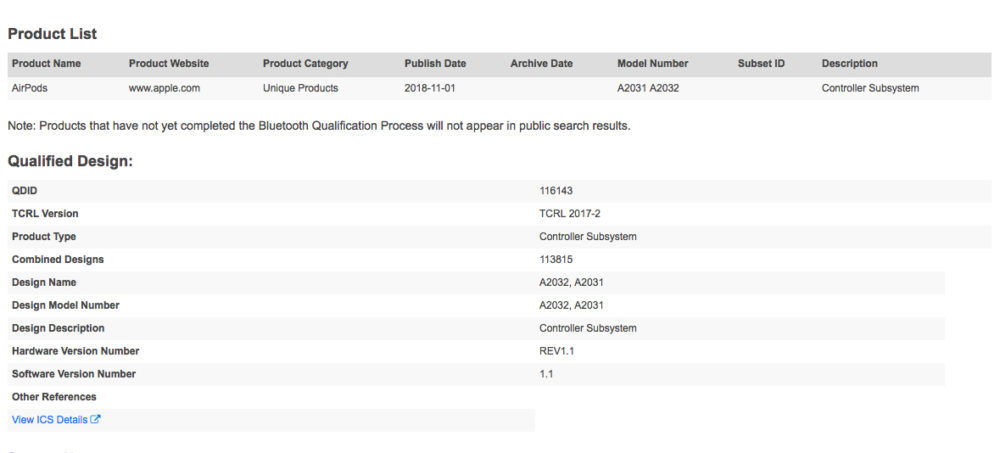This screenshot has height=453, width=1000.
Task: Click the Model Number column header
Action: pyautogui.click(x=652, y=64)
